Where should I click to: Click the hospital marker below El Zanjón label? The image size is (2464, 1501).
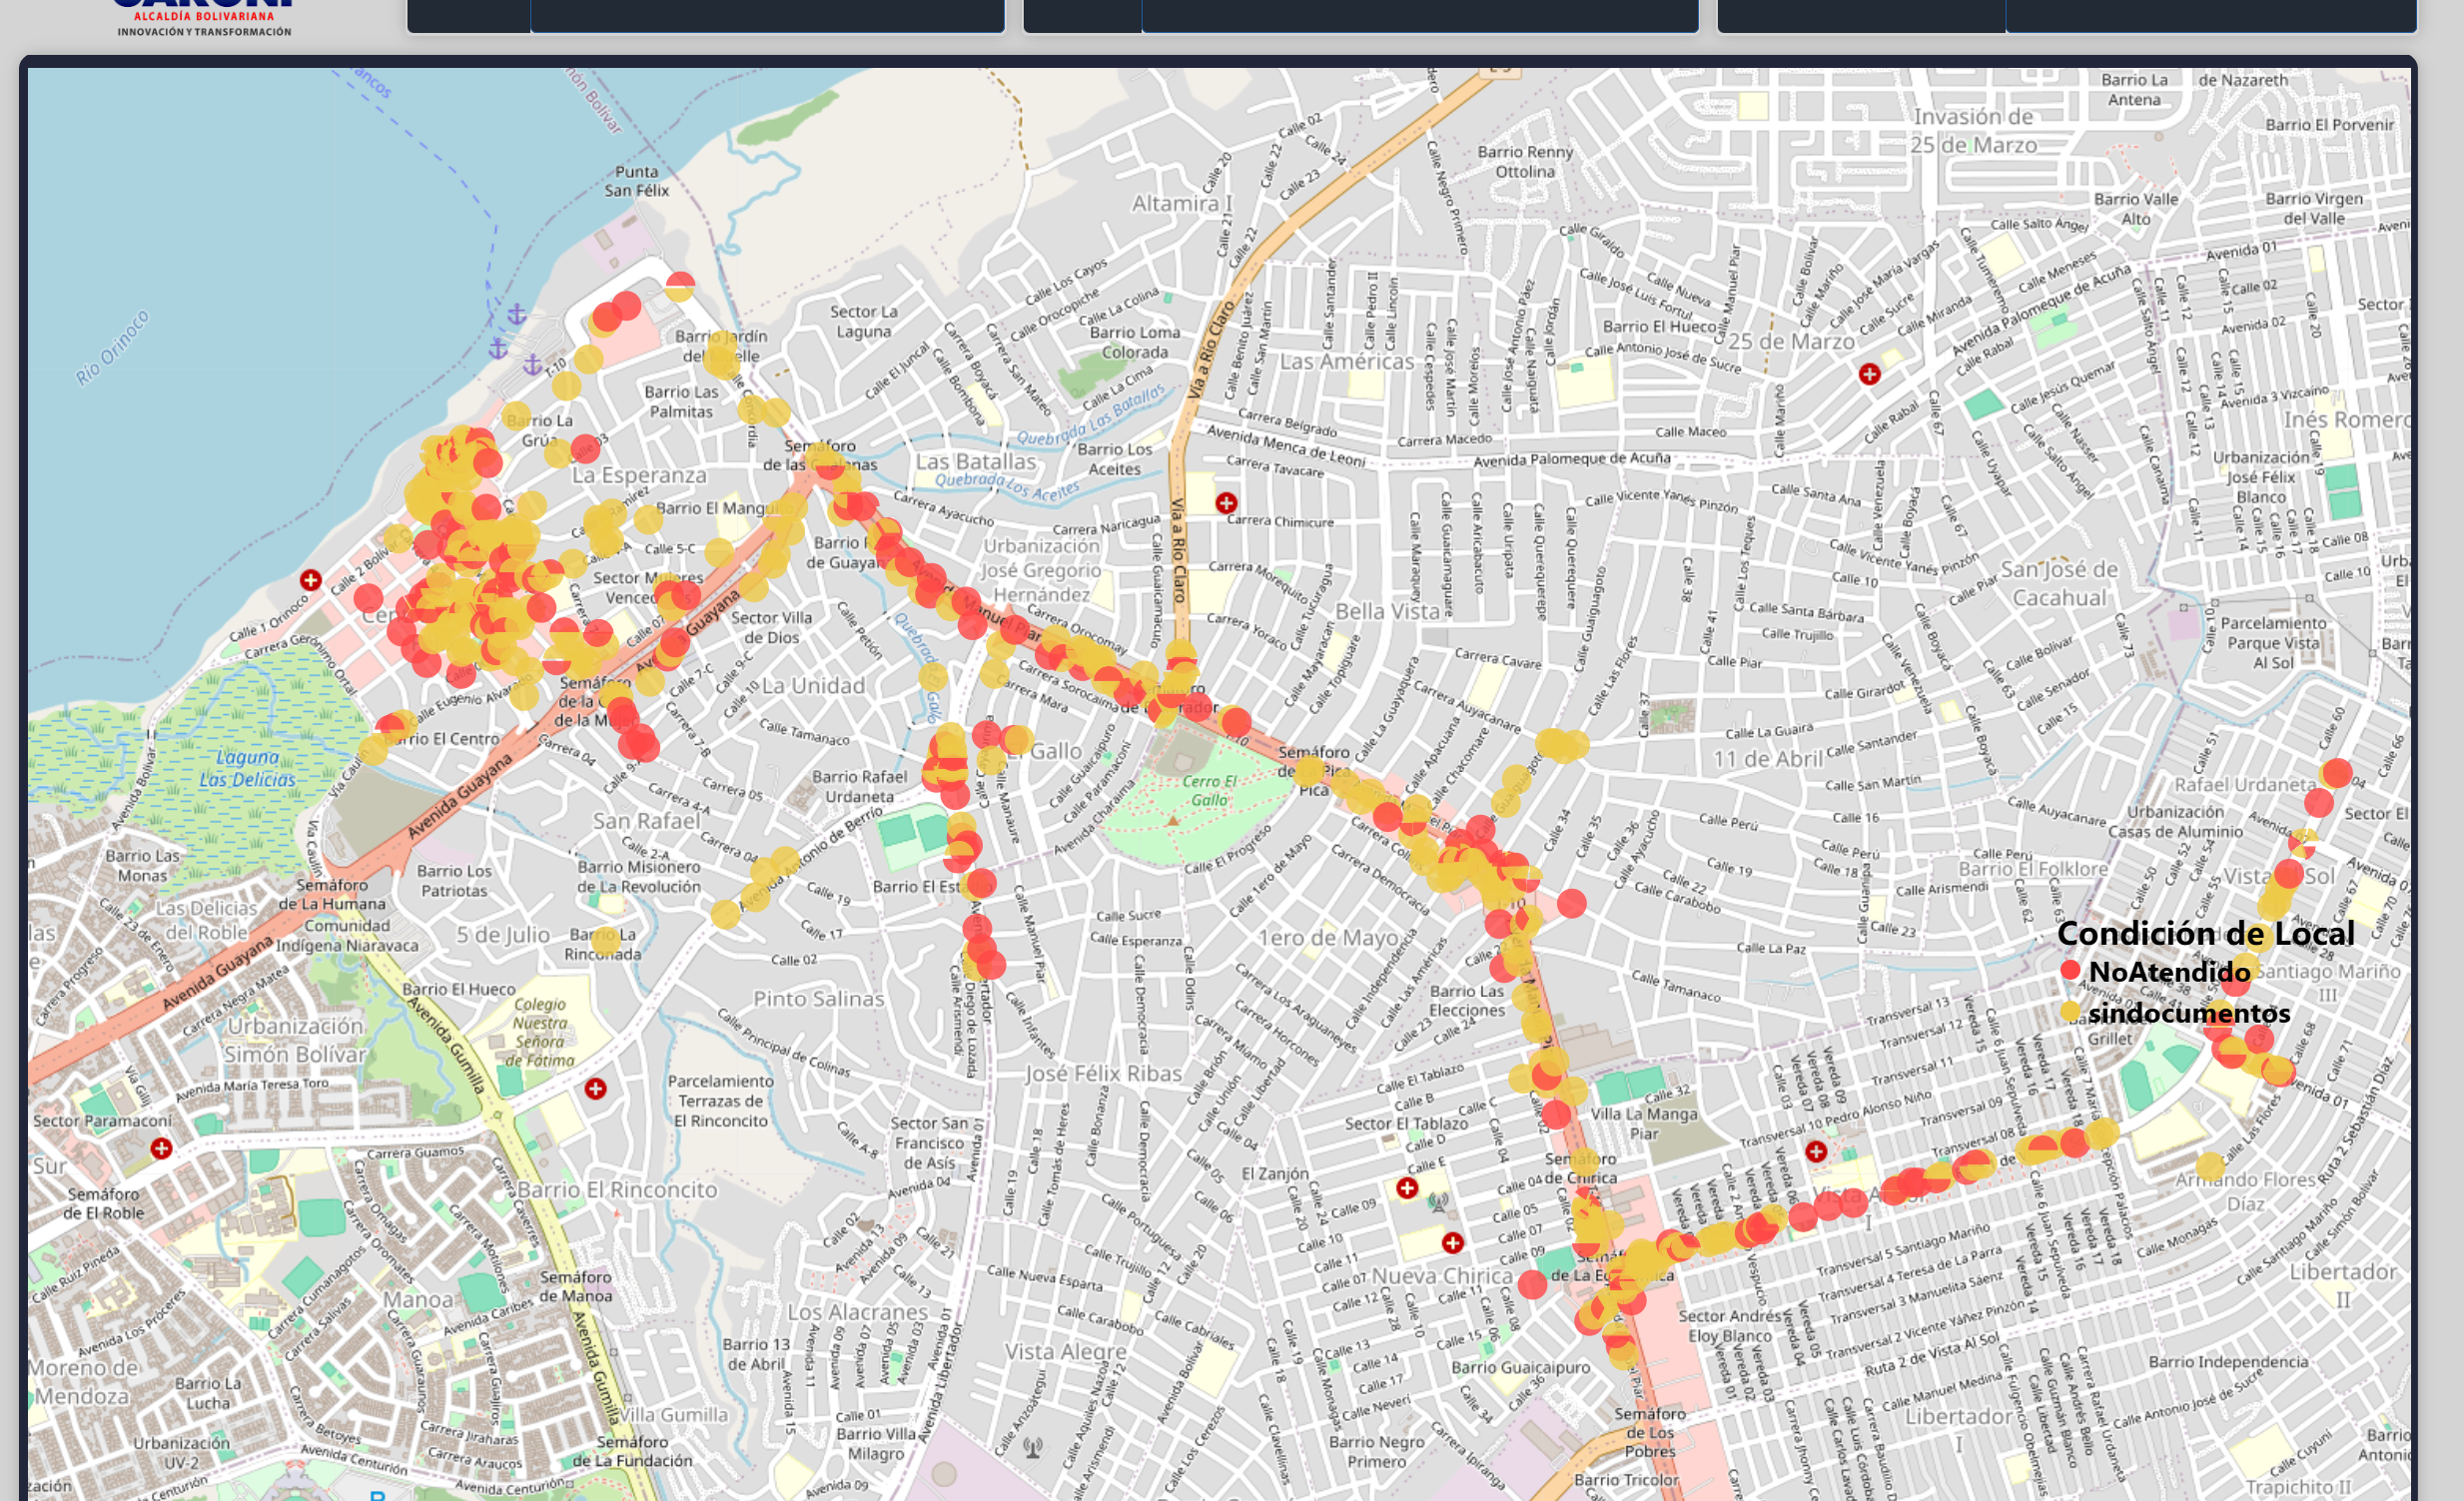click(x=1407, y=1187)
